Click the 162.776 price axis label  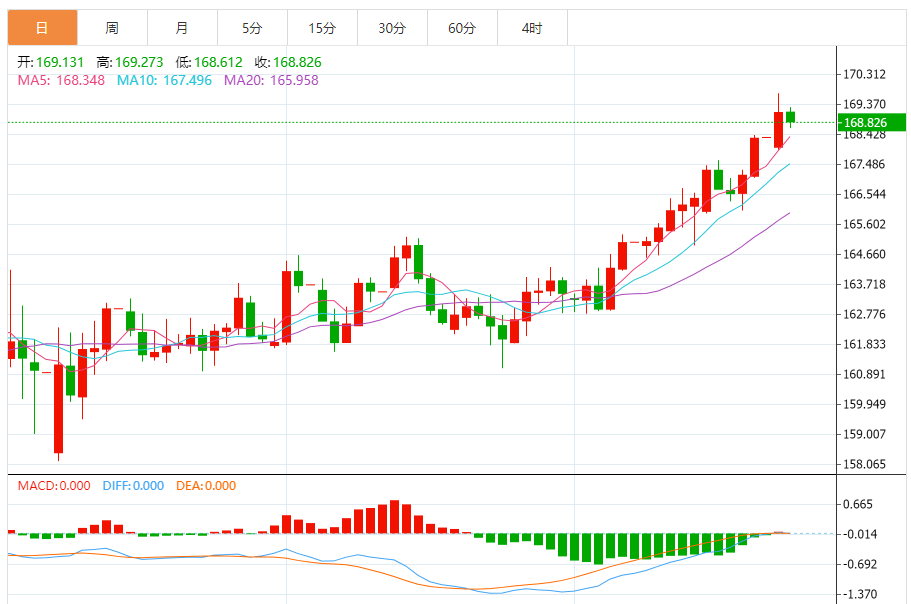(x=865, y=314)
